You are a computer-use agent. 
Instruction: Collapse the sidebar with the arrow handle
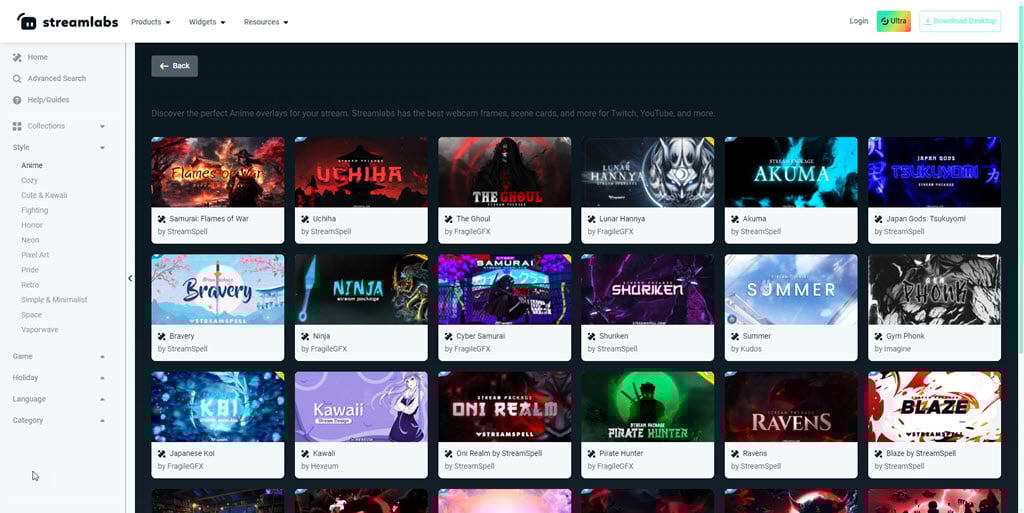(130, 278)
